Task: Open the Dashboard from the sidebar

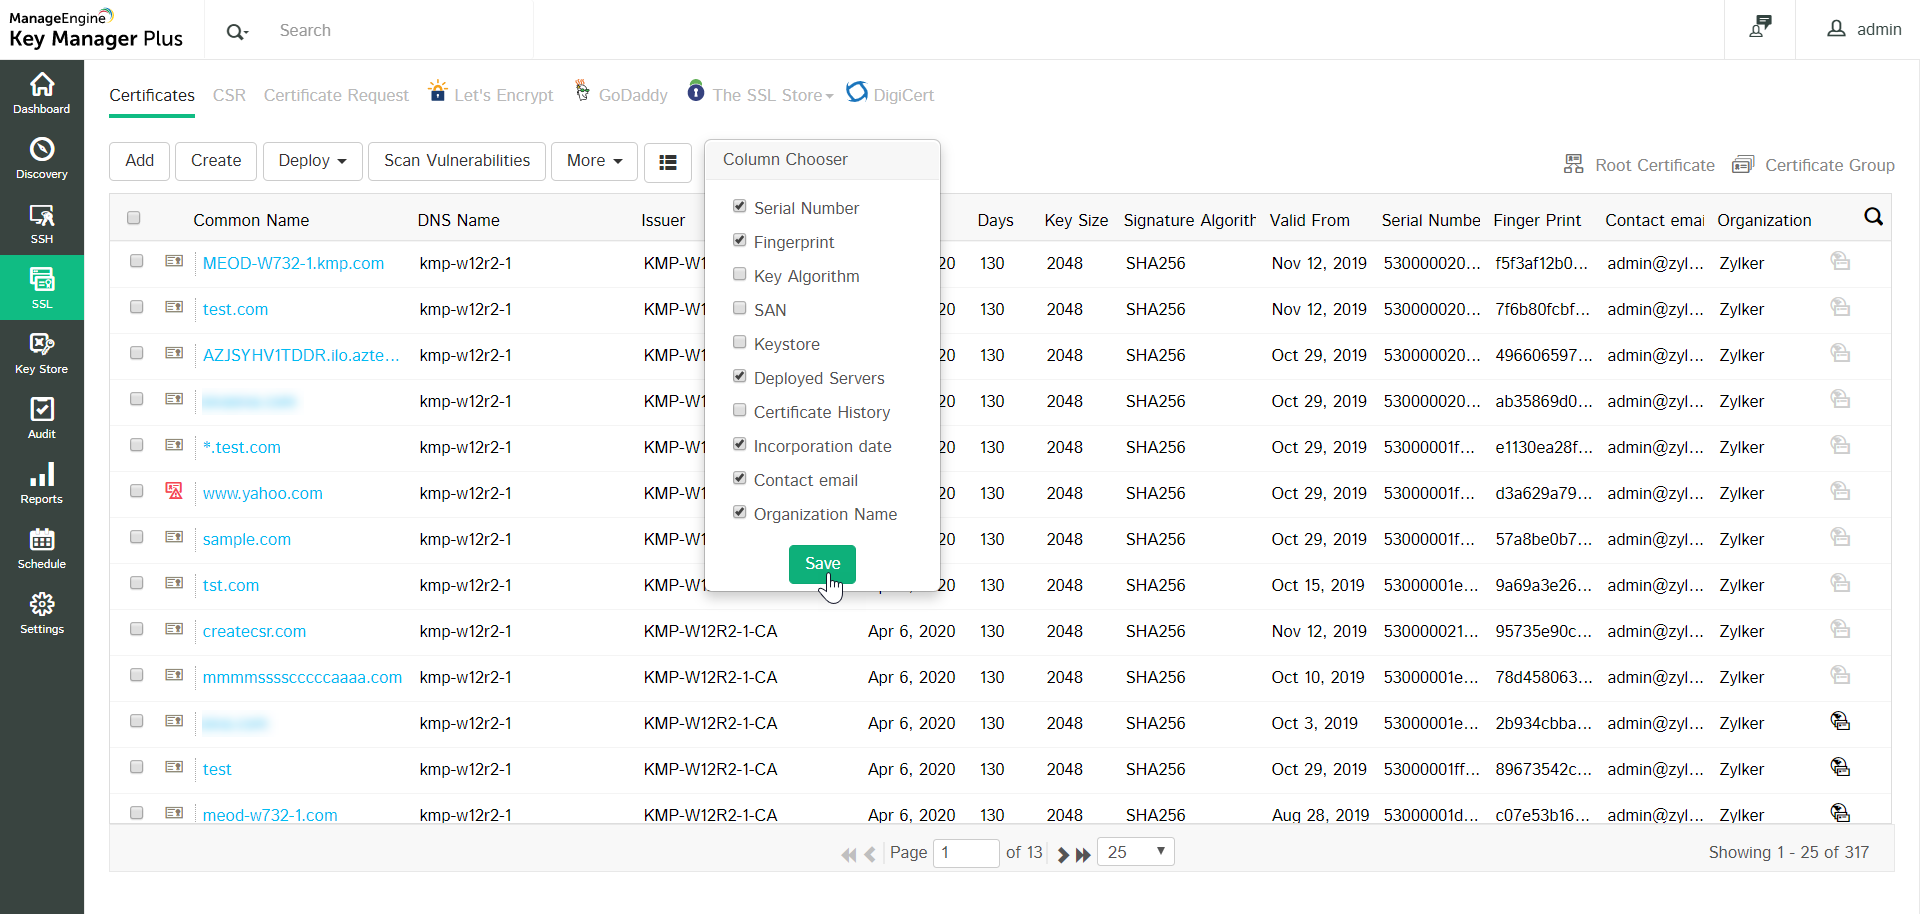Action: coord(42,93)
